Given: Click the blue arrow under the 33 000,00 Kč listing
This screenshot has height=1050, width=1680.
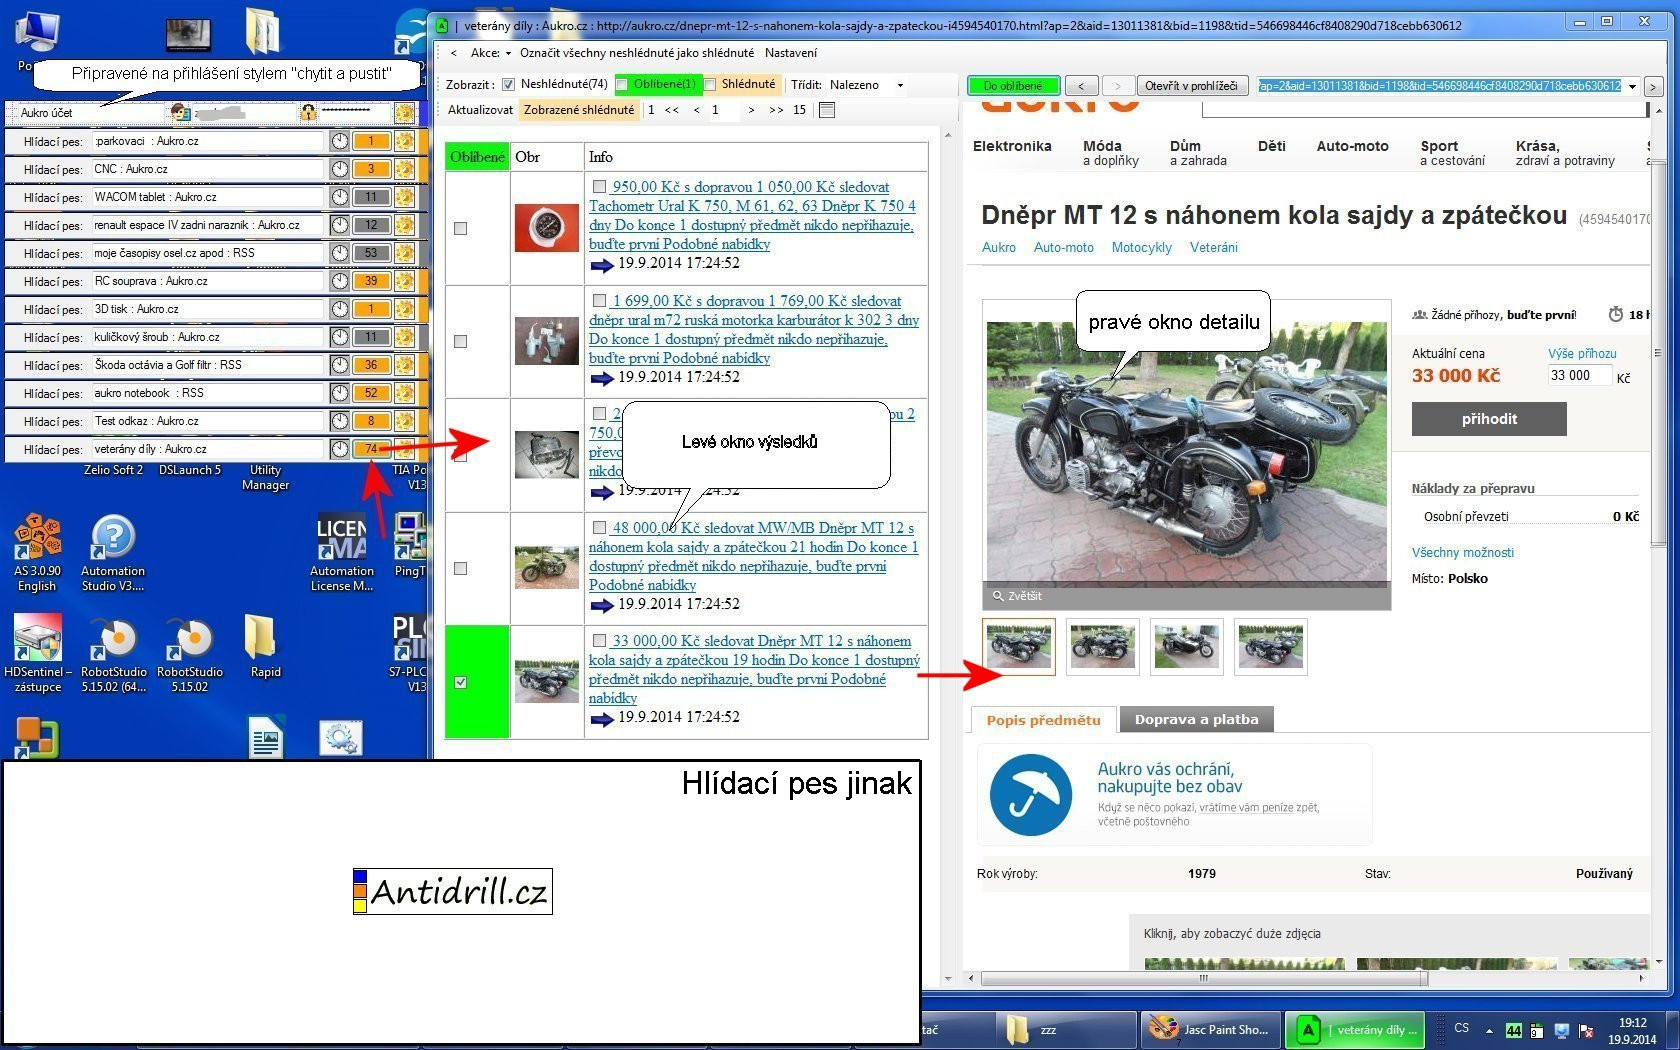Looking at the screenshot, I should point(601,718).
